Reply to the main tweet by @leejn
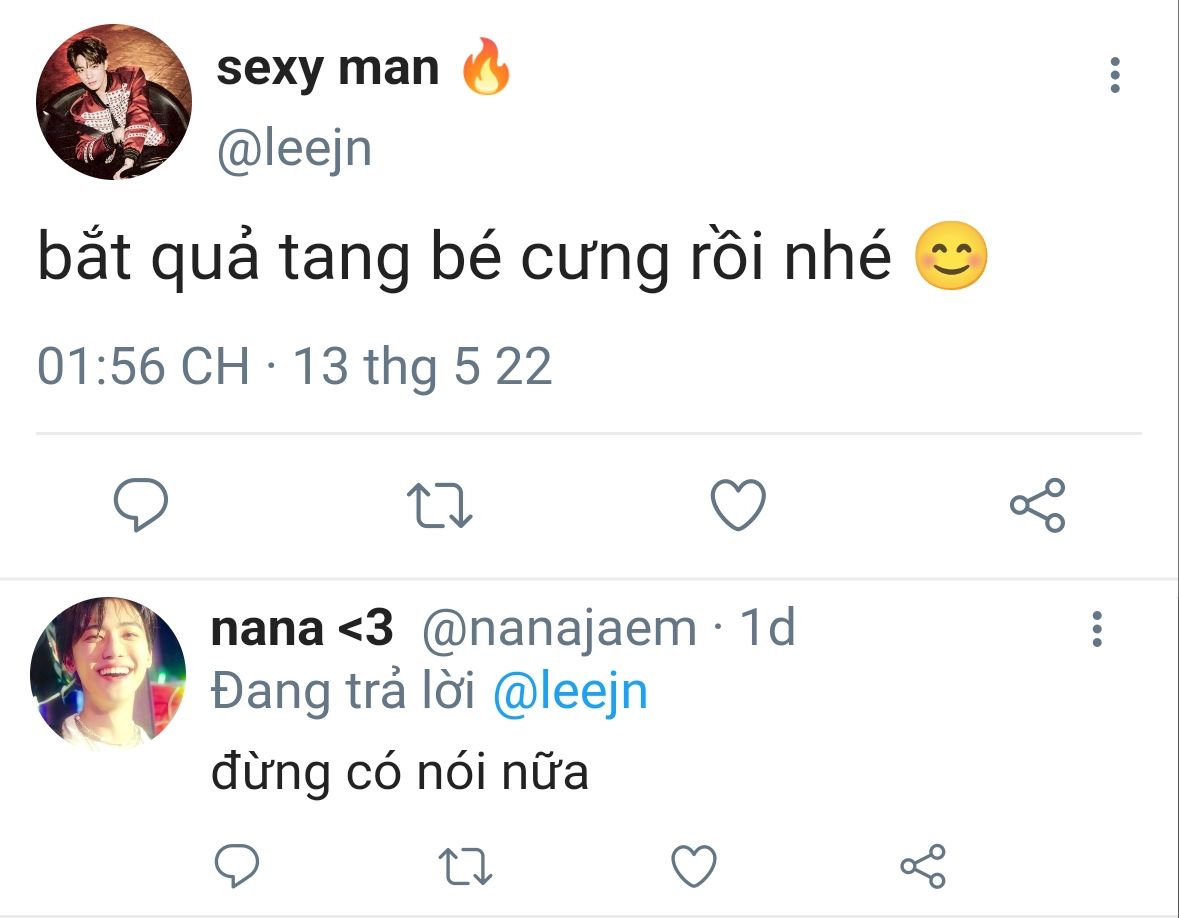The width and height of the screenshot is (1179, 918). pos(140,505)
